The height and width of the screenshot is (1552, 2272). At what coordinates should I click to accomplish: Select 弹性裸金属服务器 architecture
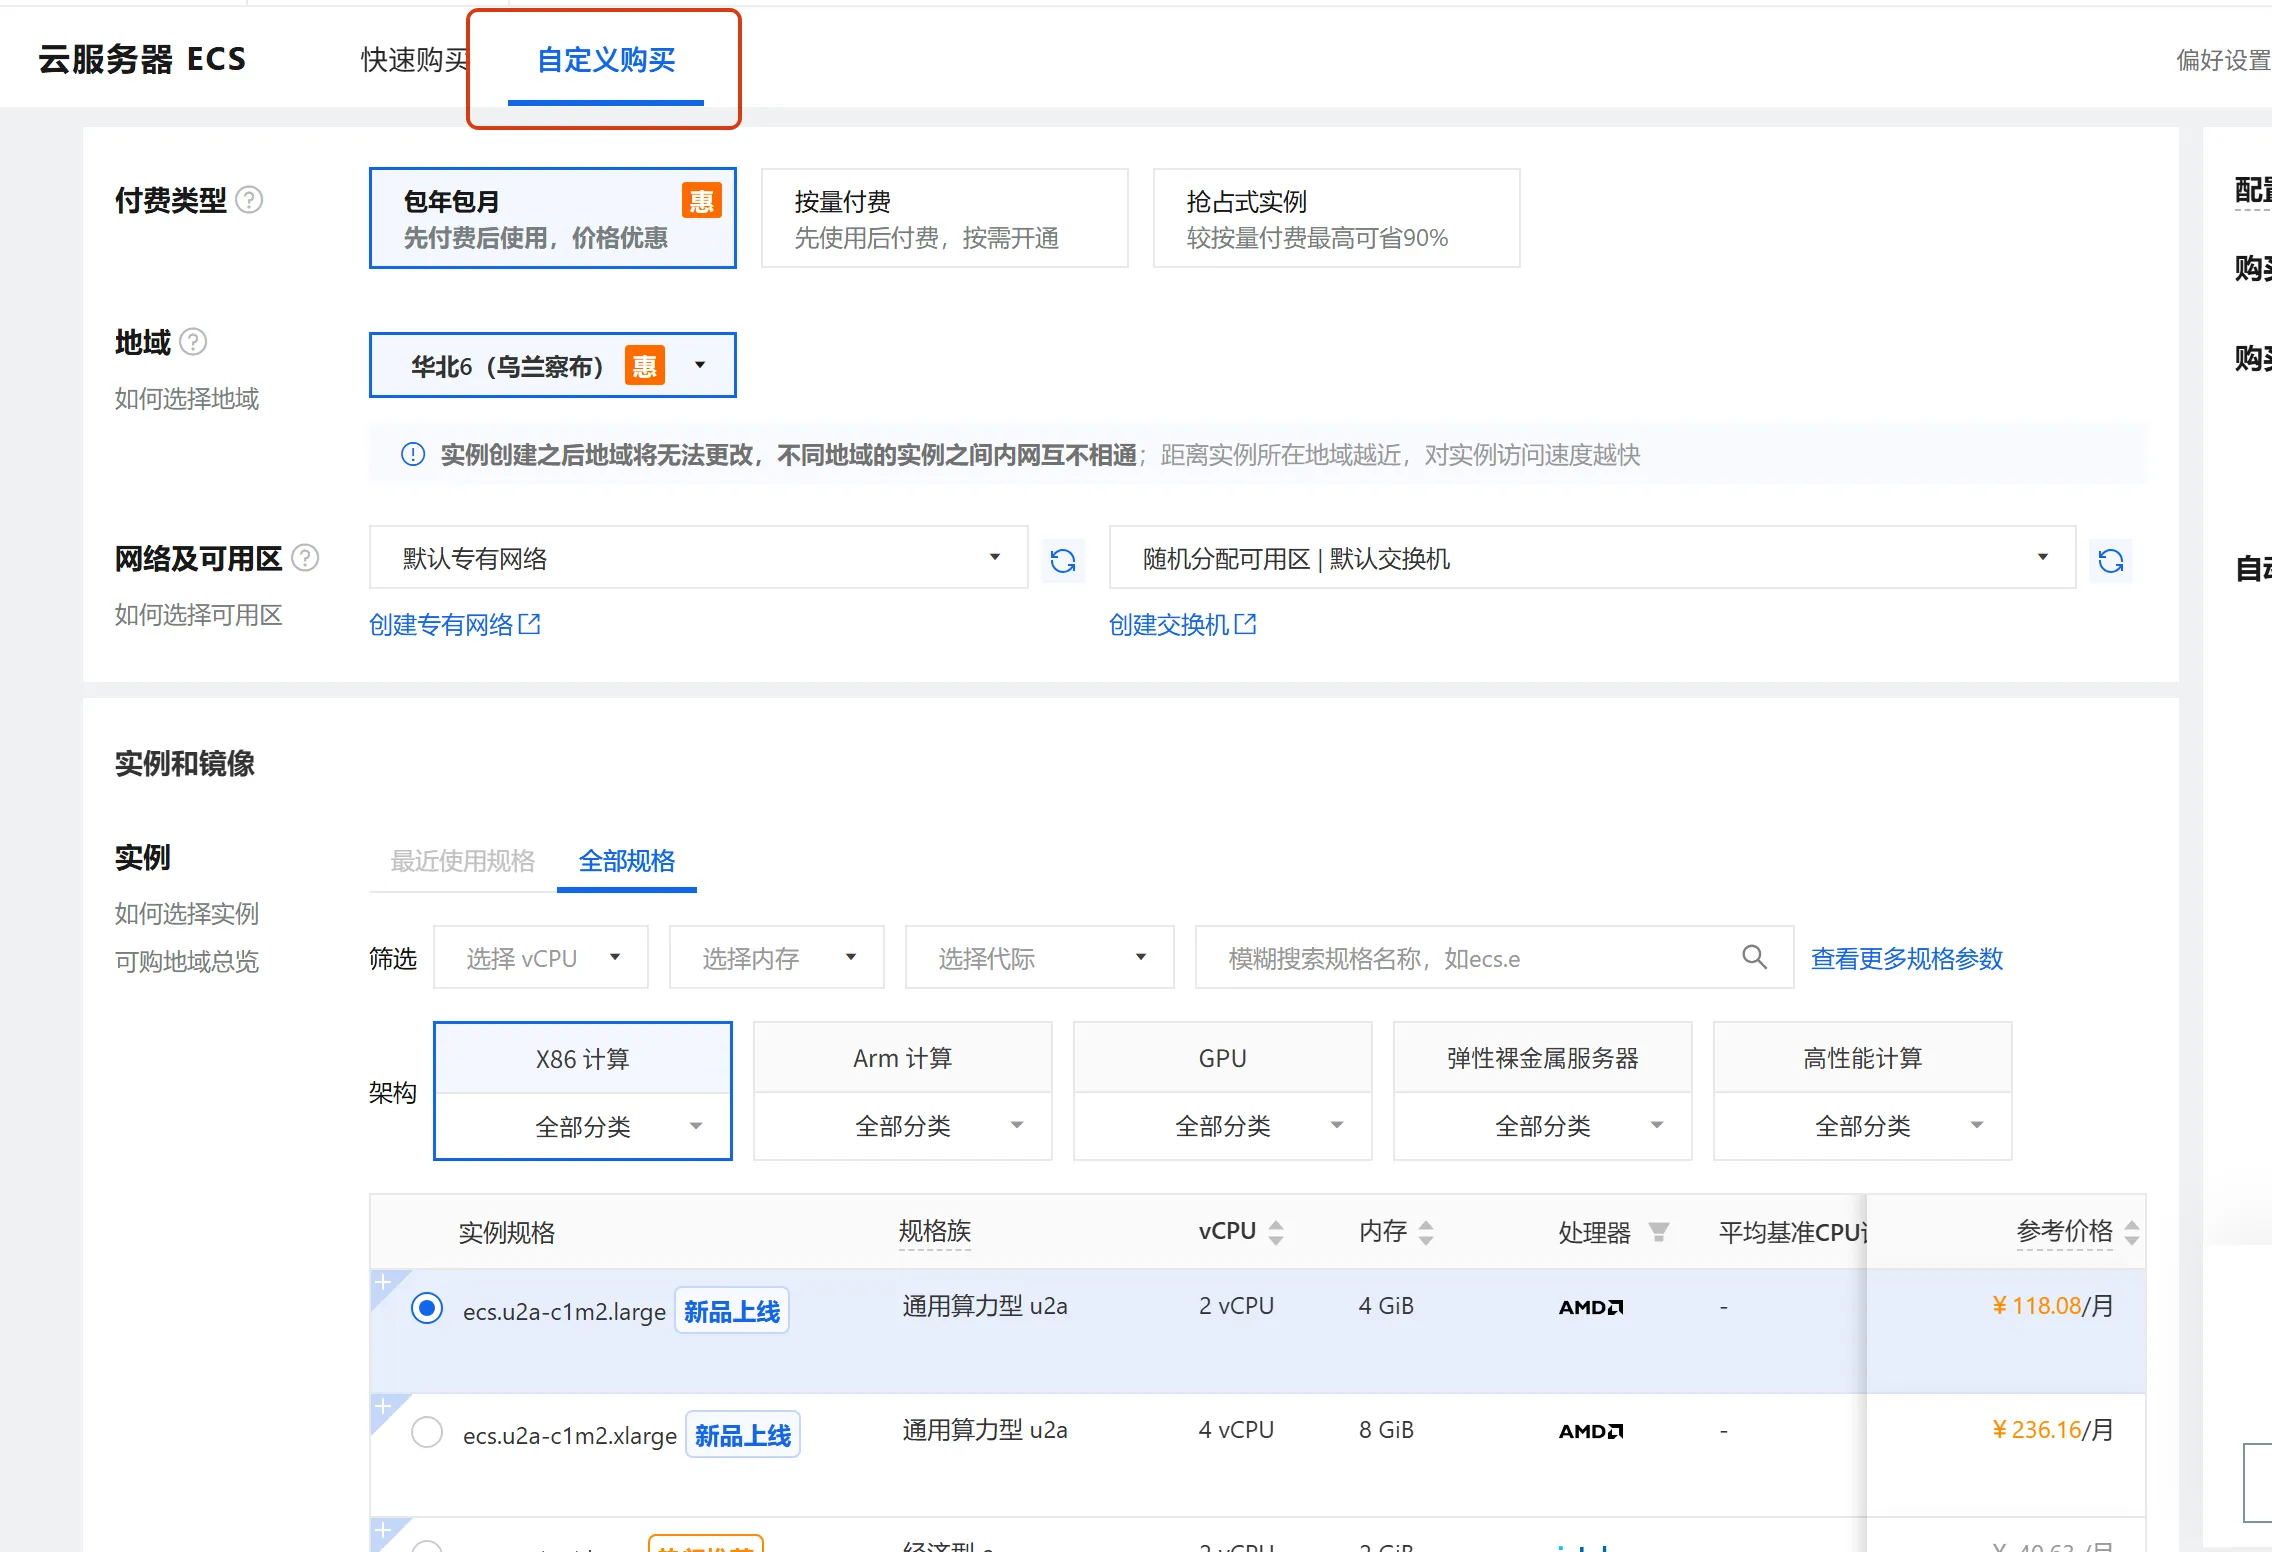pos(1543,1058)
